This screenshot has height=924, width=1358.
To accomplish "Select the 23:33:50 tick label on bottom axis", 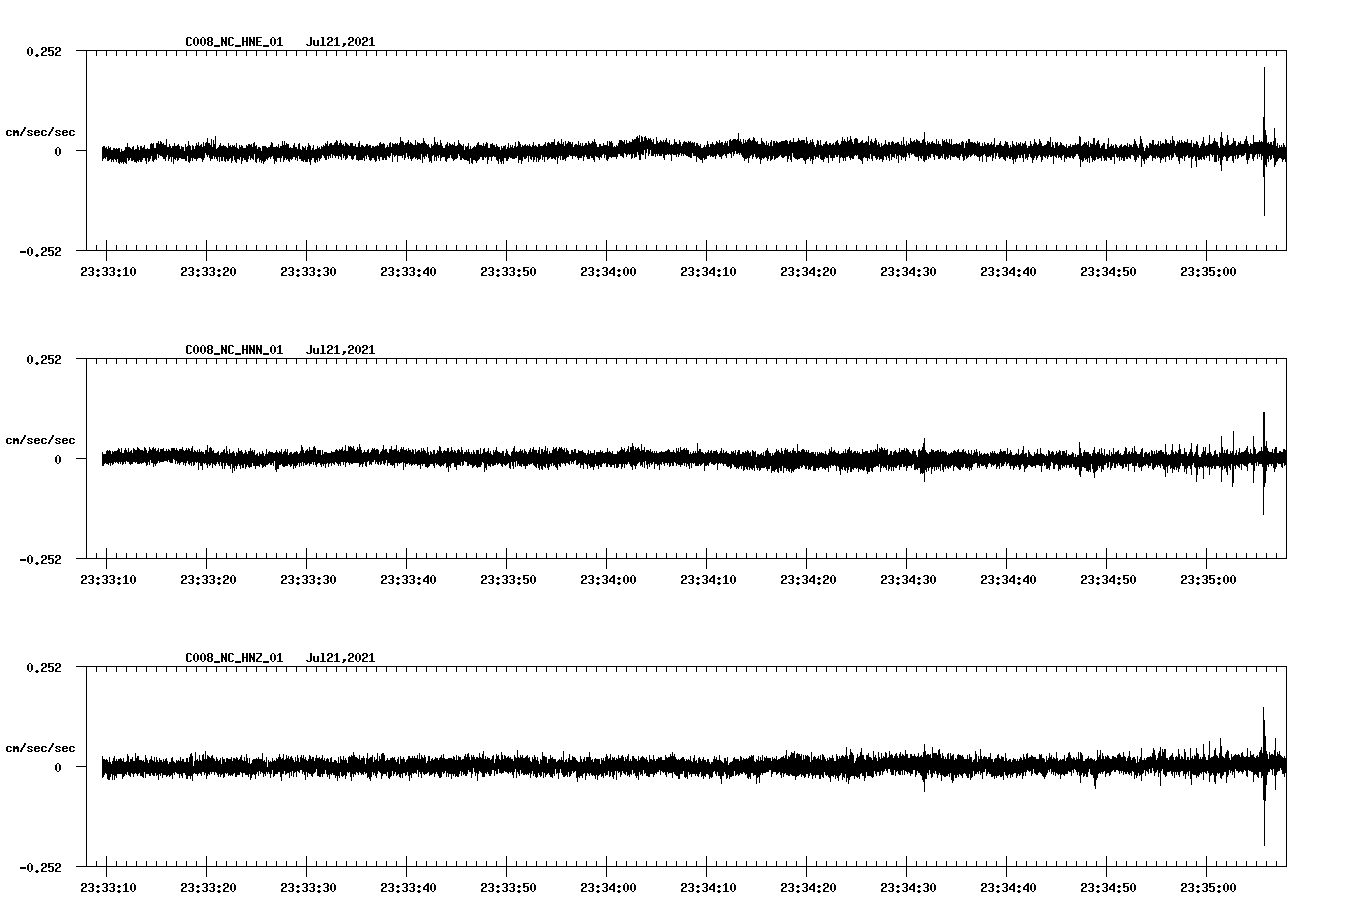I will (508, 886).
